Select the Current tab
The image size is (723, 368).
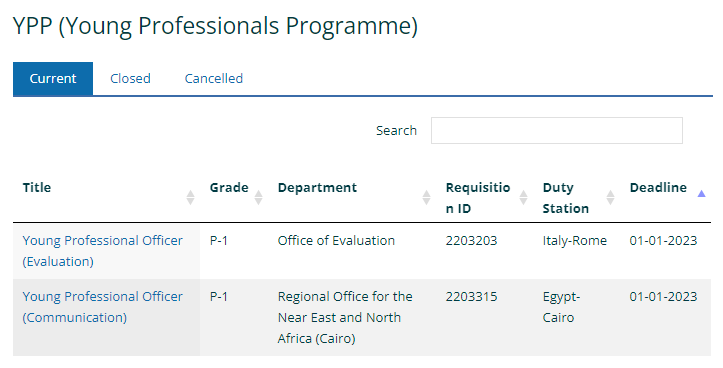click(x=53, y=78)
